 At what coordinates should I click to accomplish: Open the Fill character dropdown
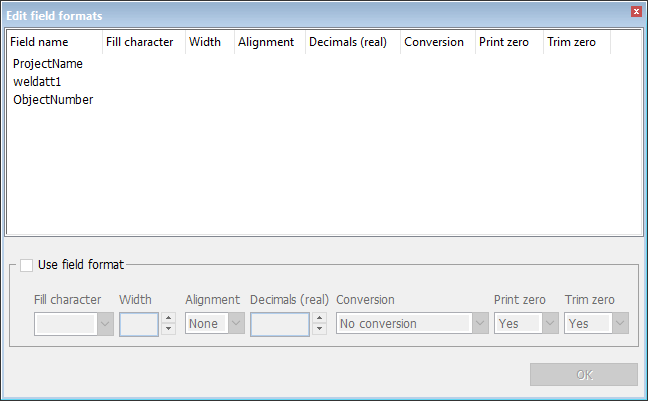105,324
